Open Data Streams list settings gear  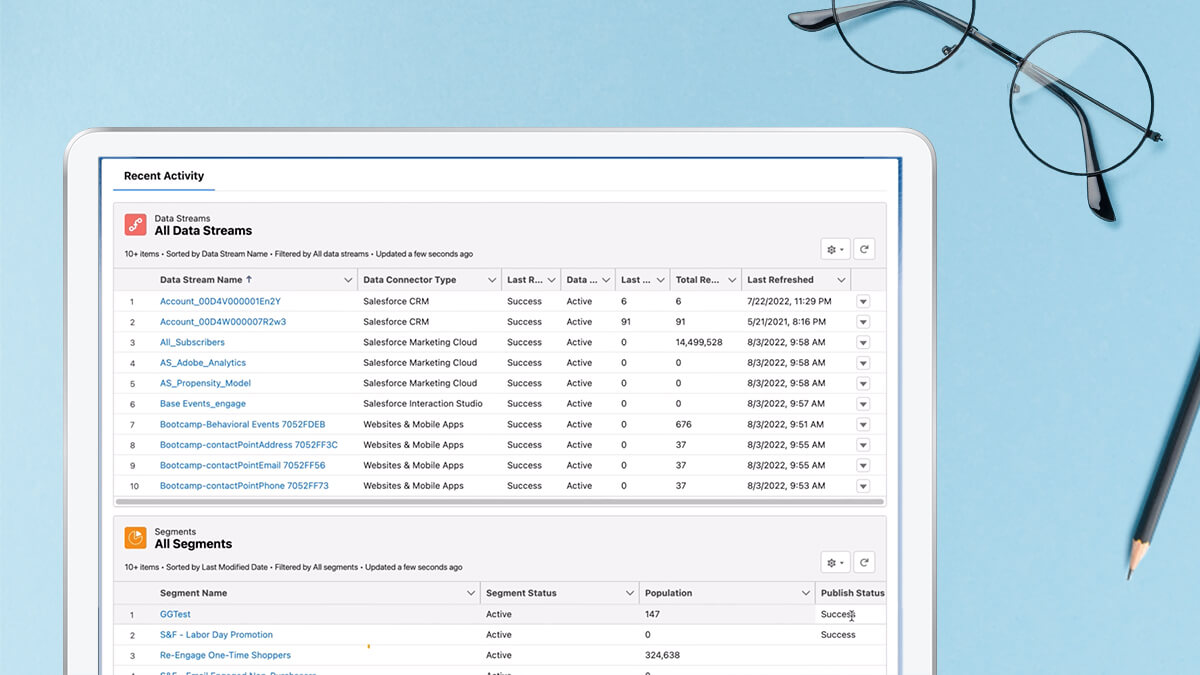point(834,249)
